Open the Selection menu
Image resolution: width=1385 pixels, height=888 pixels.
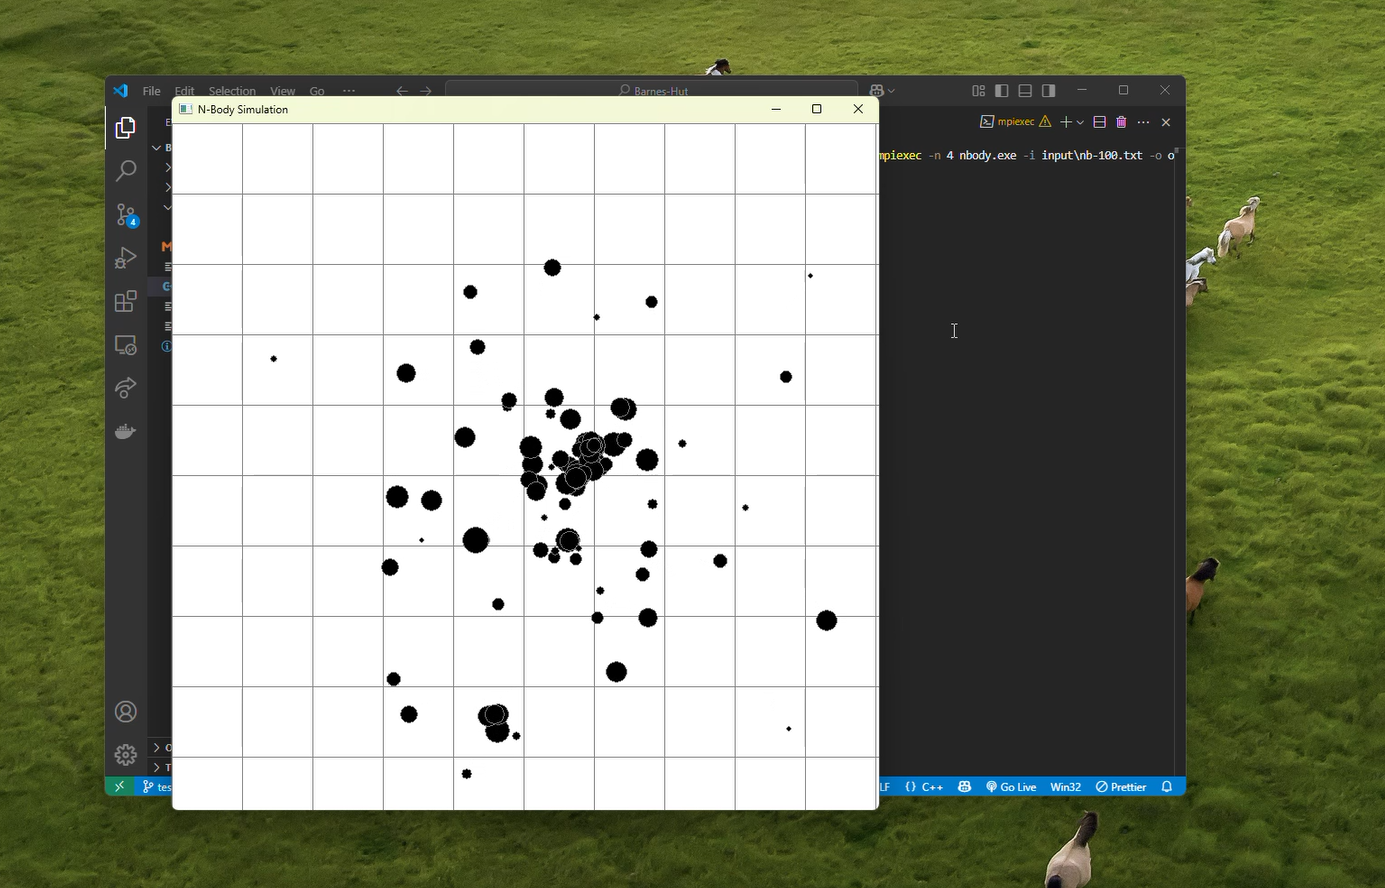[232, 91]
